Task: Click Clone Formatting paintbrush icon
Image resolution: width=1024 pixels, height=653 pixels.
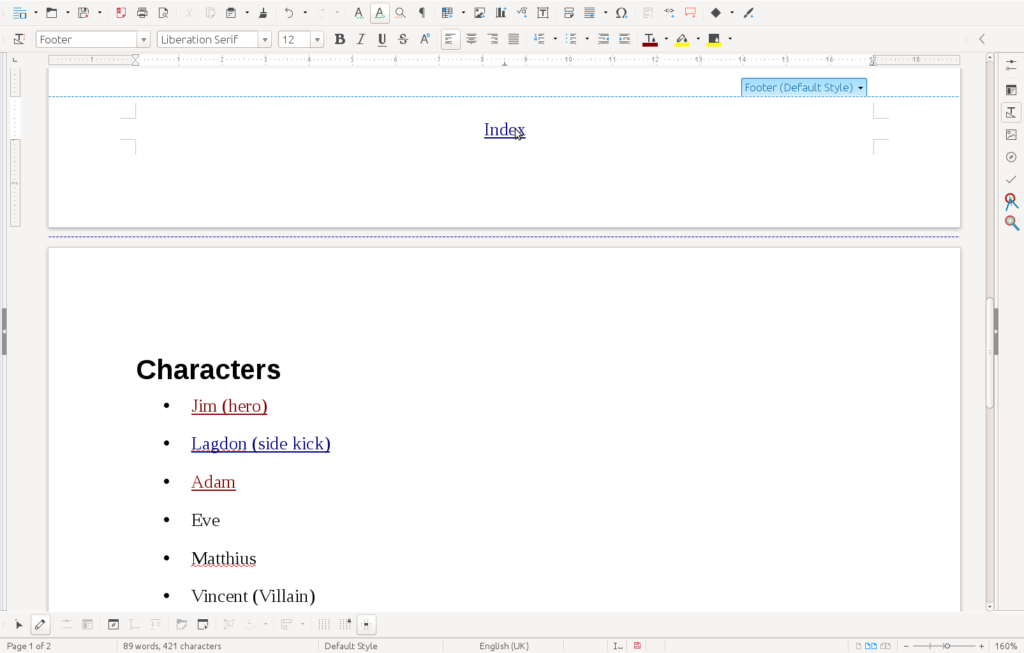Action: click(262, 13)
